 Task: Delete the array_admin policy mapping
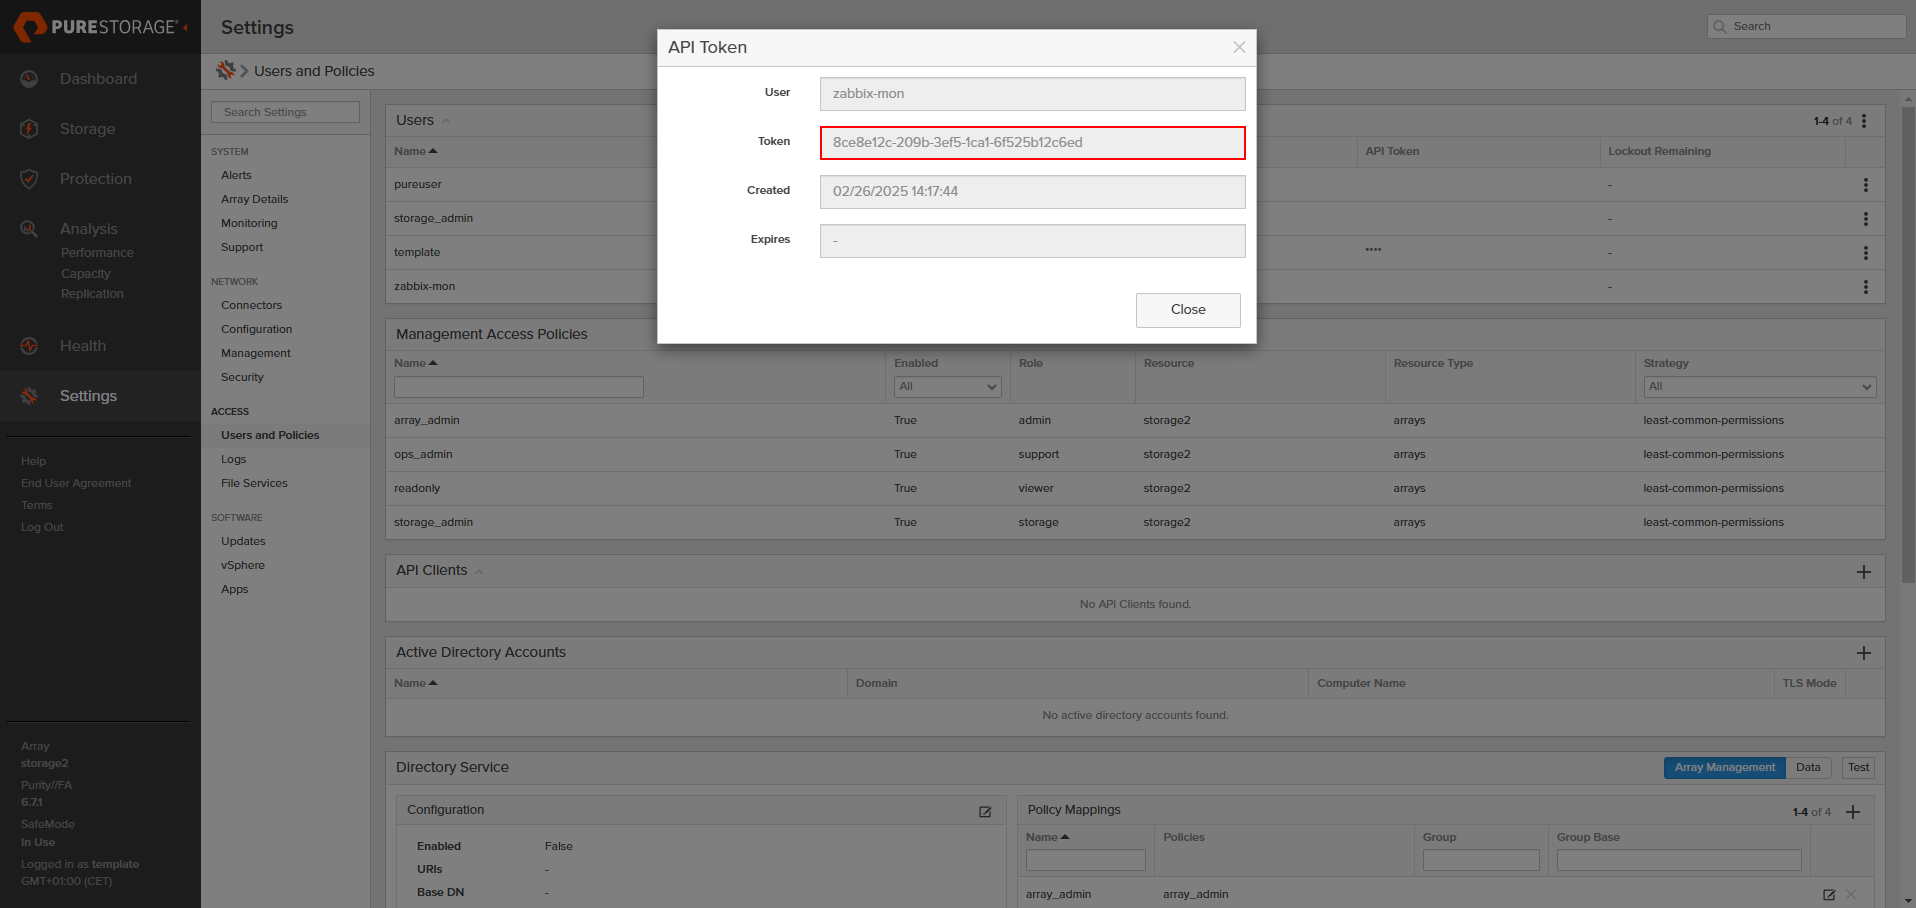pyautogui.click(x=1851, y=895)
